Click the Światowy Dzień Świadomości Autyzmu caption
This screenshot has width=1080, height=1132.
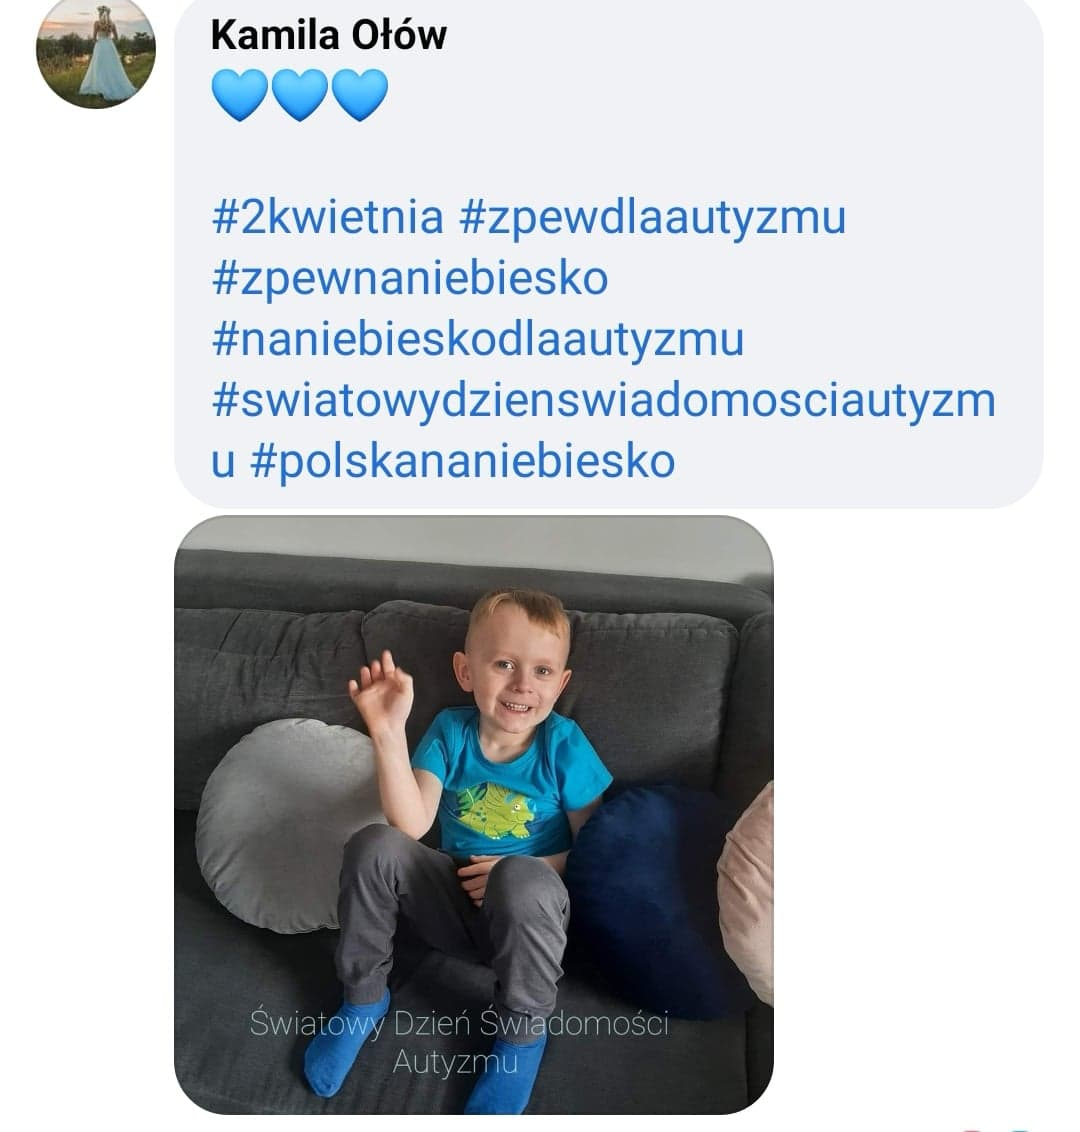tap(458, 1042)
